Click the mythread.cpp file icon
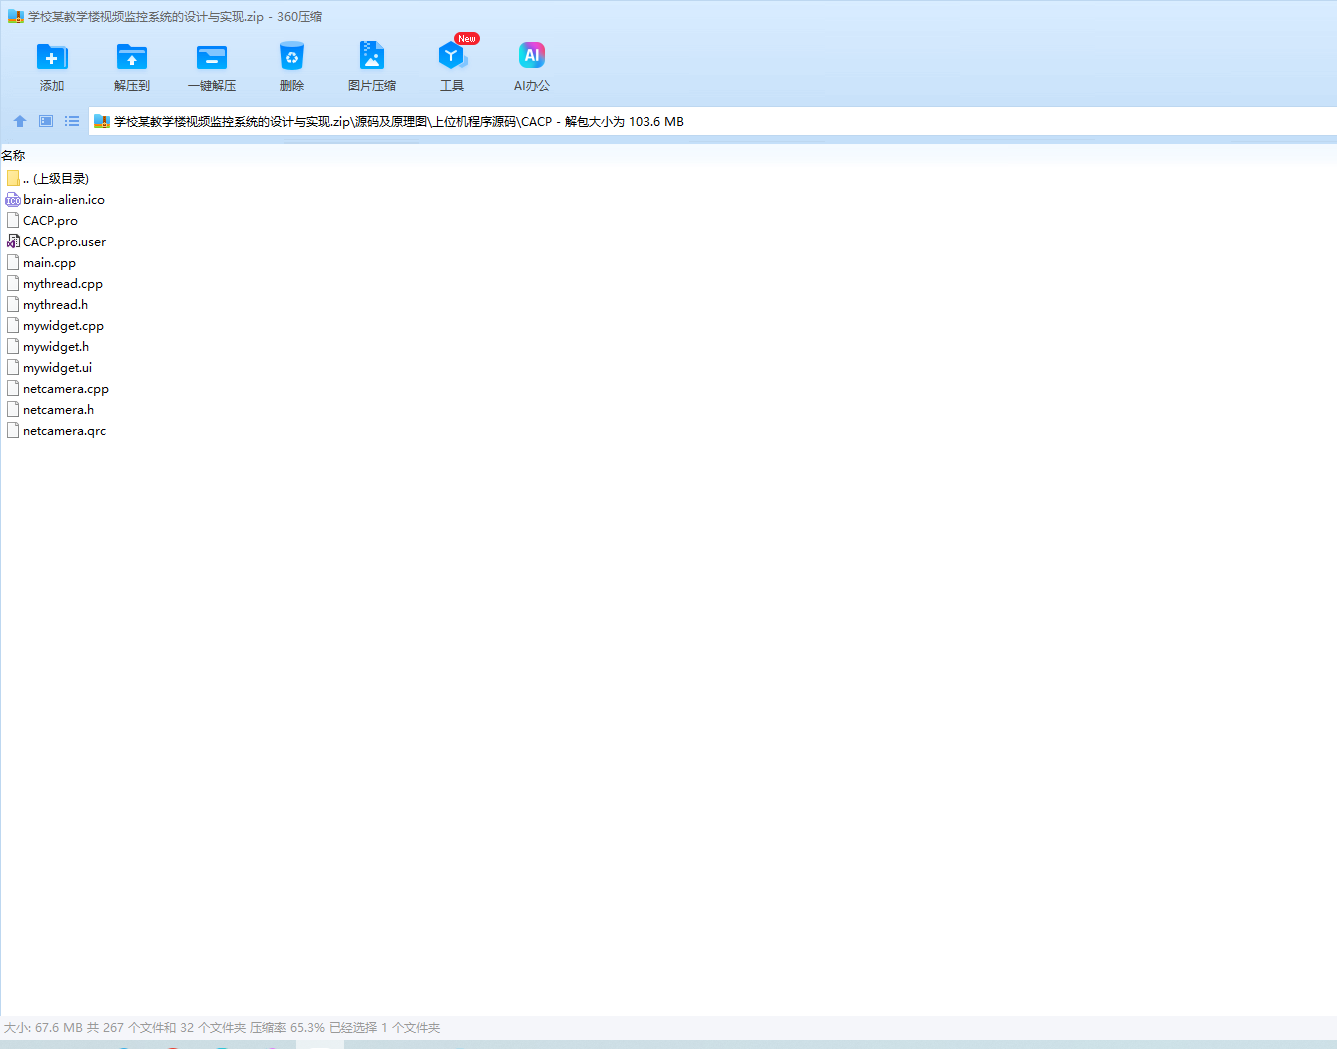Viewport: 1337px width, 1049px height. 13,283
